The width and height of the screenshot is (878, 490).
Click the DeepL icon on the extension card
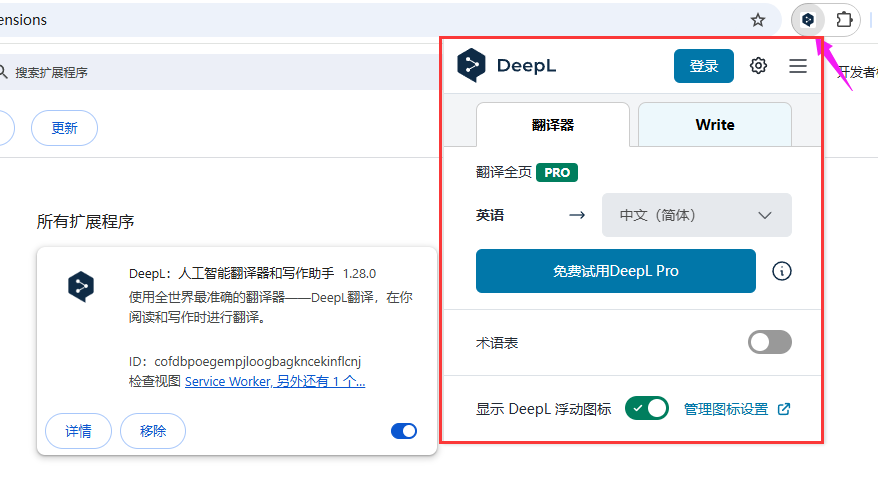[x=81, y=286]
